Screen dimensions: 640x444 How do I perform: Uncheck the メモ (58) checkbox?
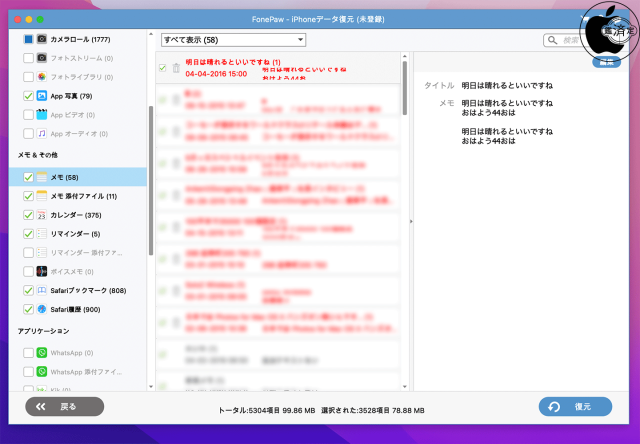(28, 177)
